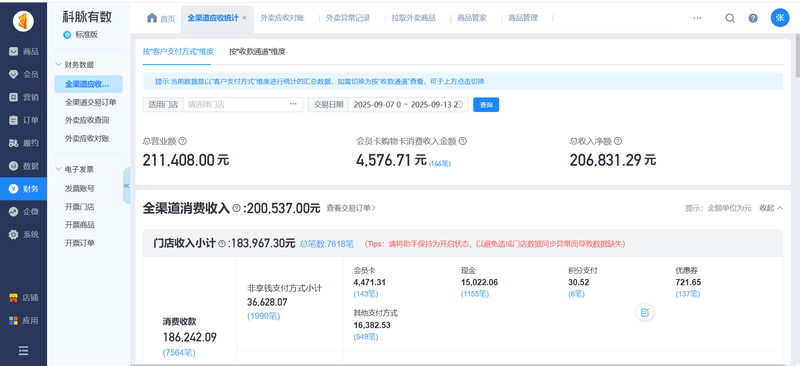
Task: Click 积分支付 (6笔) link
Action: click(x=577, y=294)
